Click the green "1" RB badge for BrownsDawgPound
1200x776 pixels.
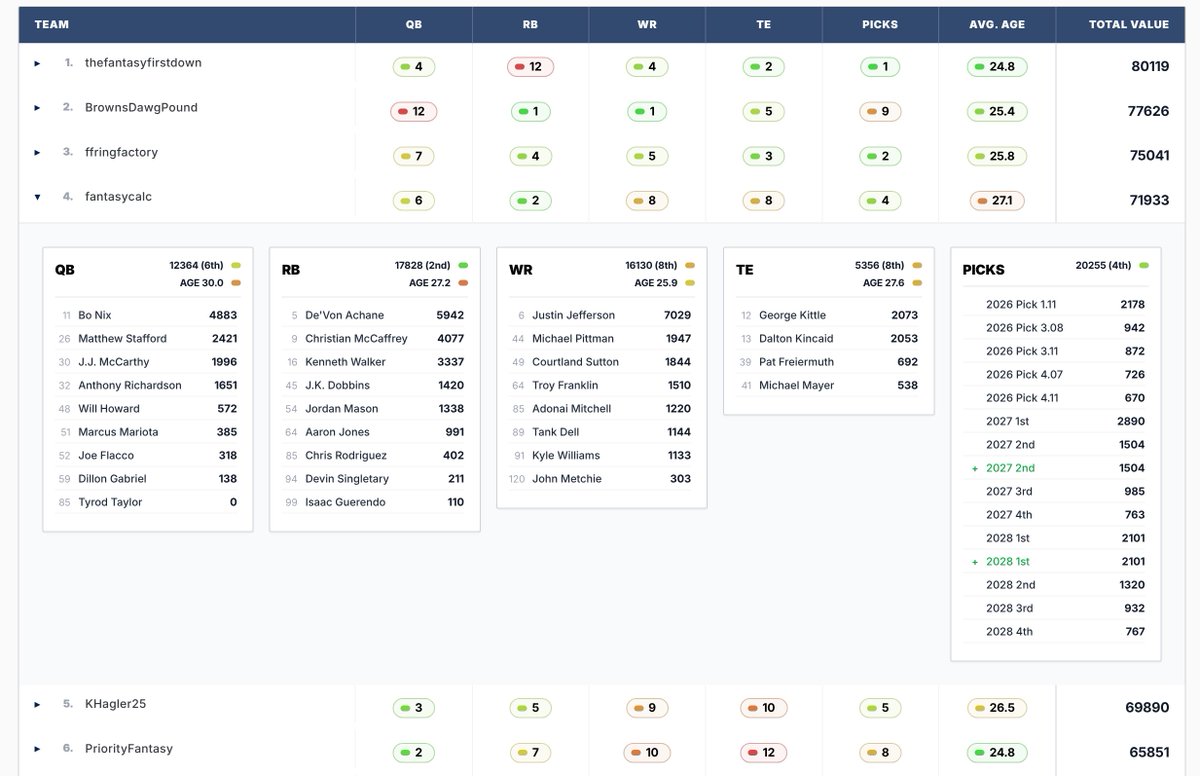coord(530,111)
